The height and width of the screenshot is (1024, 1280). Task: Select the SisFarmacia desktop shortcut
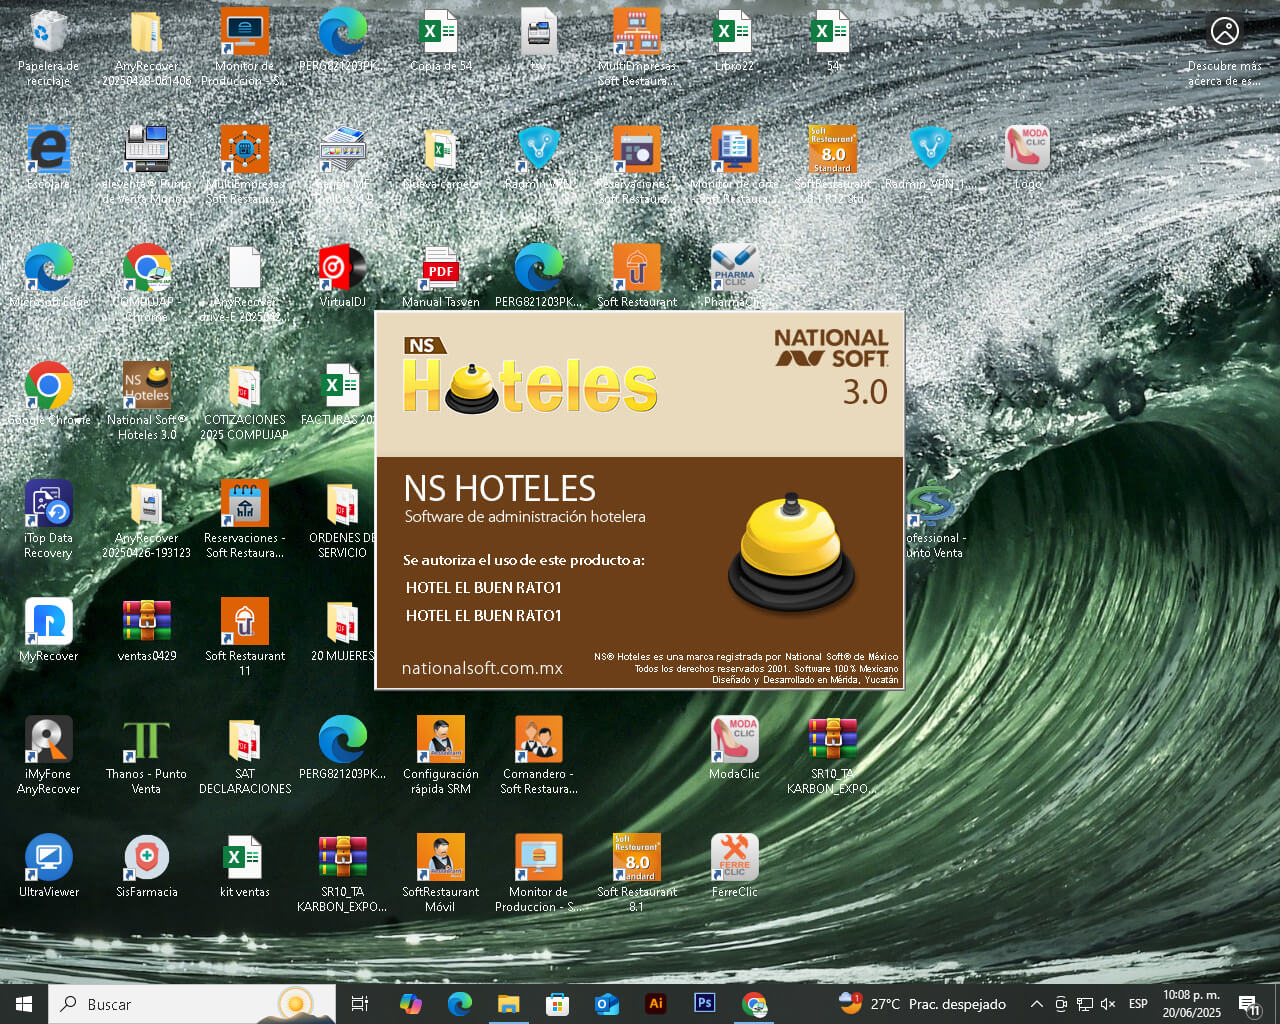click(x=146, y=867)
